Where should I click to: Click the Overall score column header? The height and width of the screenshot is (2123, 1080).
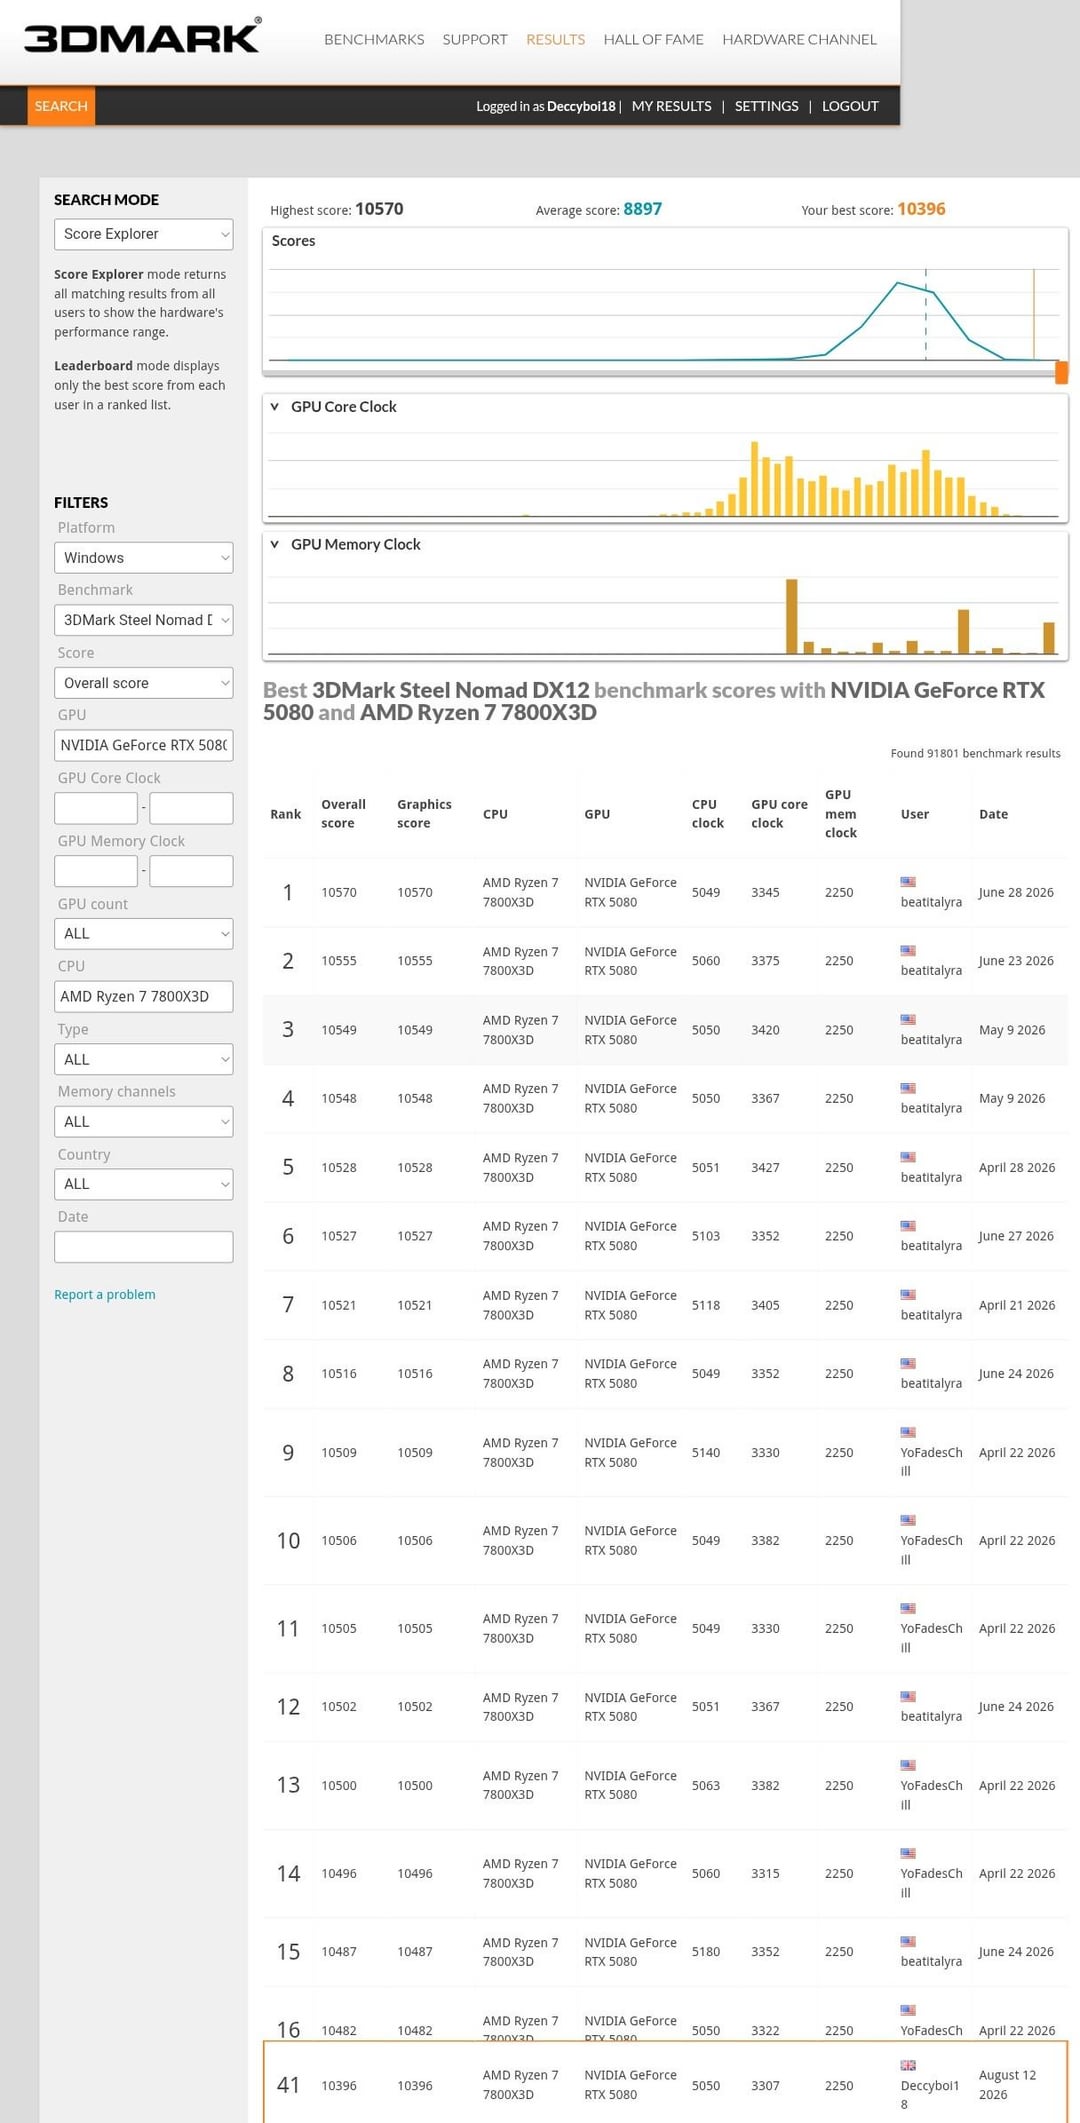pos(343,814)
